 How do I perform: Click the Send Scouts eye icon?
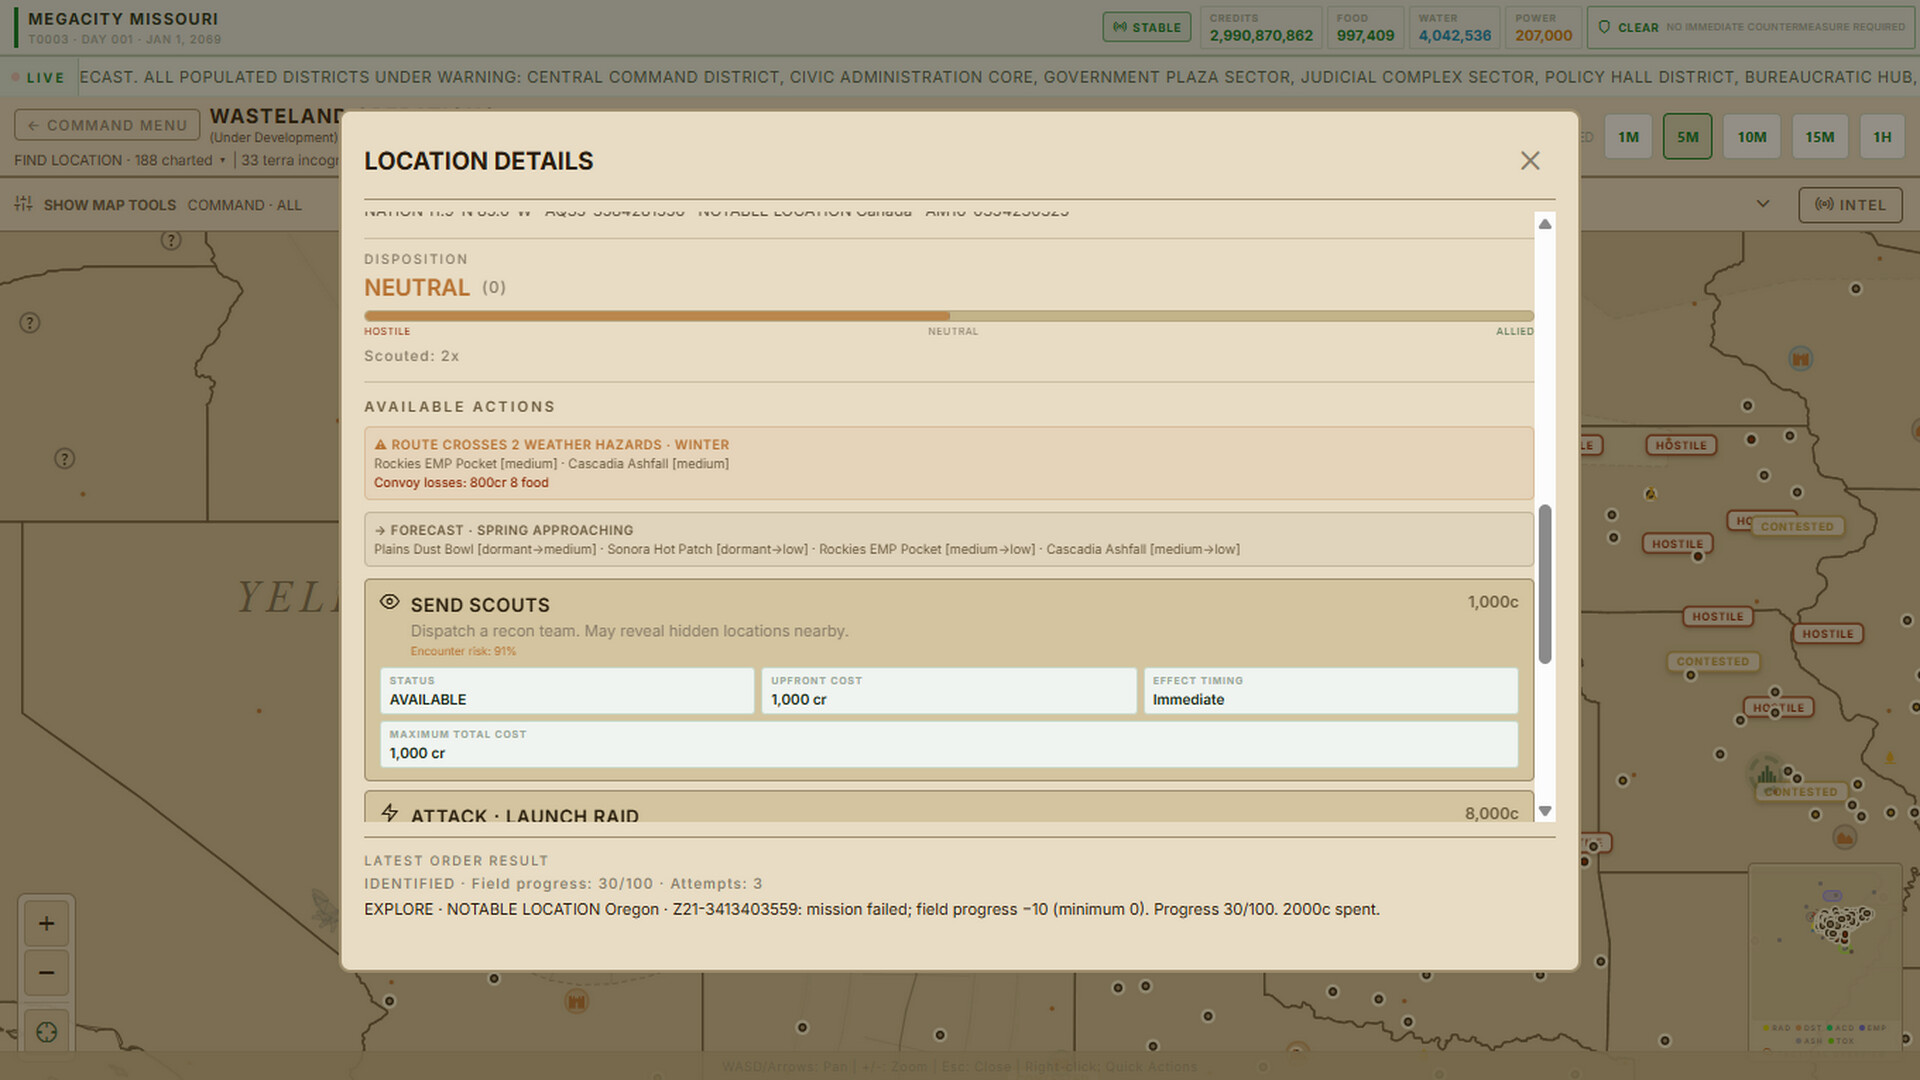click(x=389, y=602)
